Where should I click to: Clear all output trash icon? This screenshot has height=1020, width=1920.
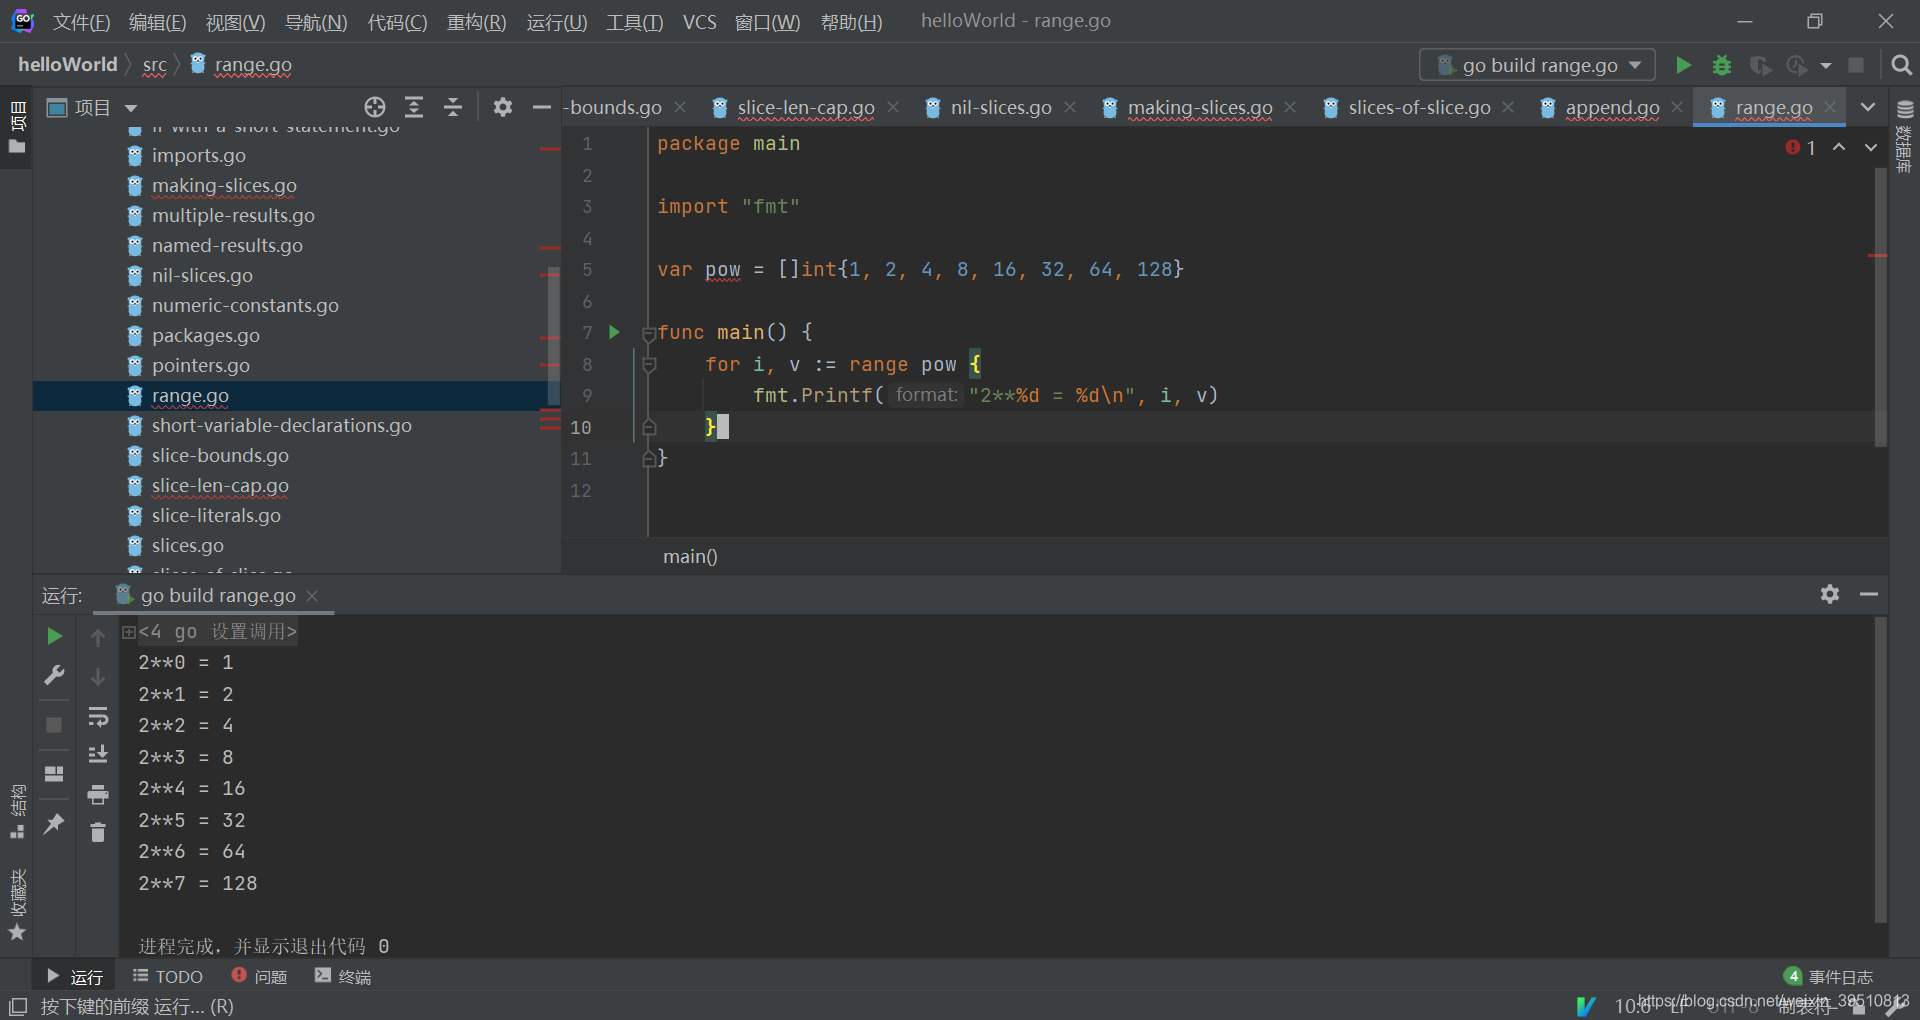pos(98,832)
